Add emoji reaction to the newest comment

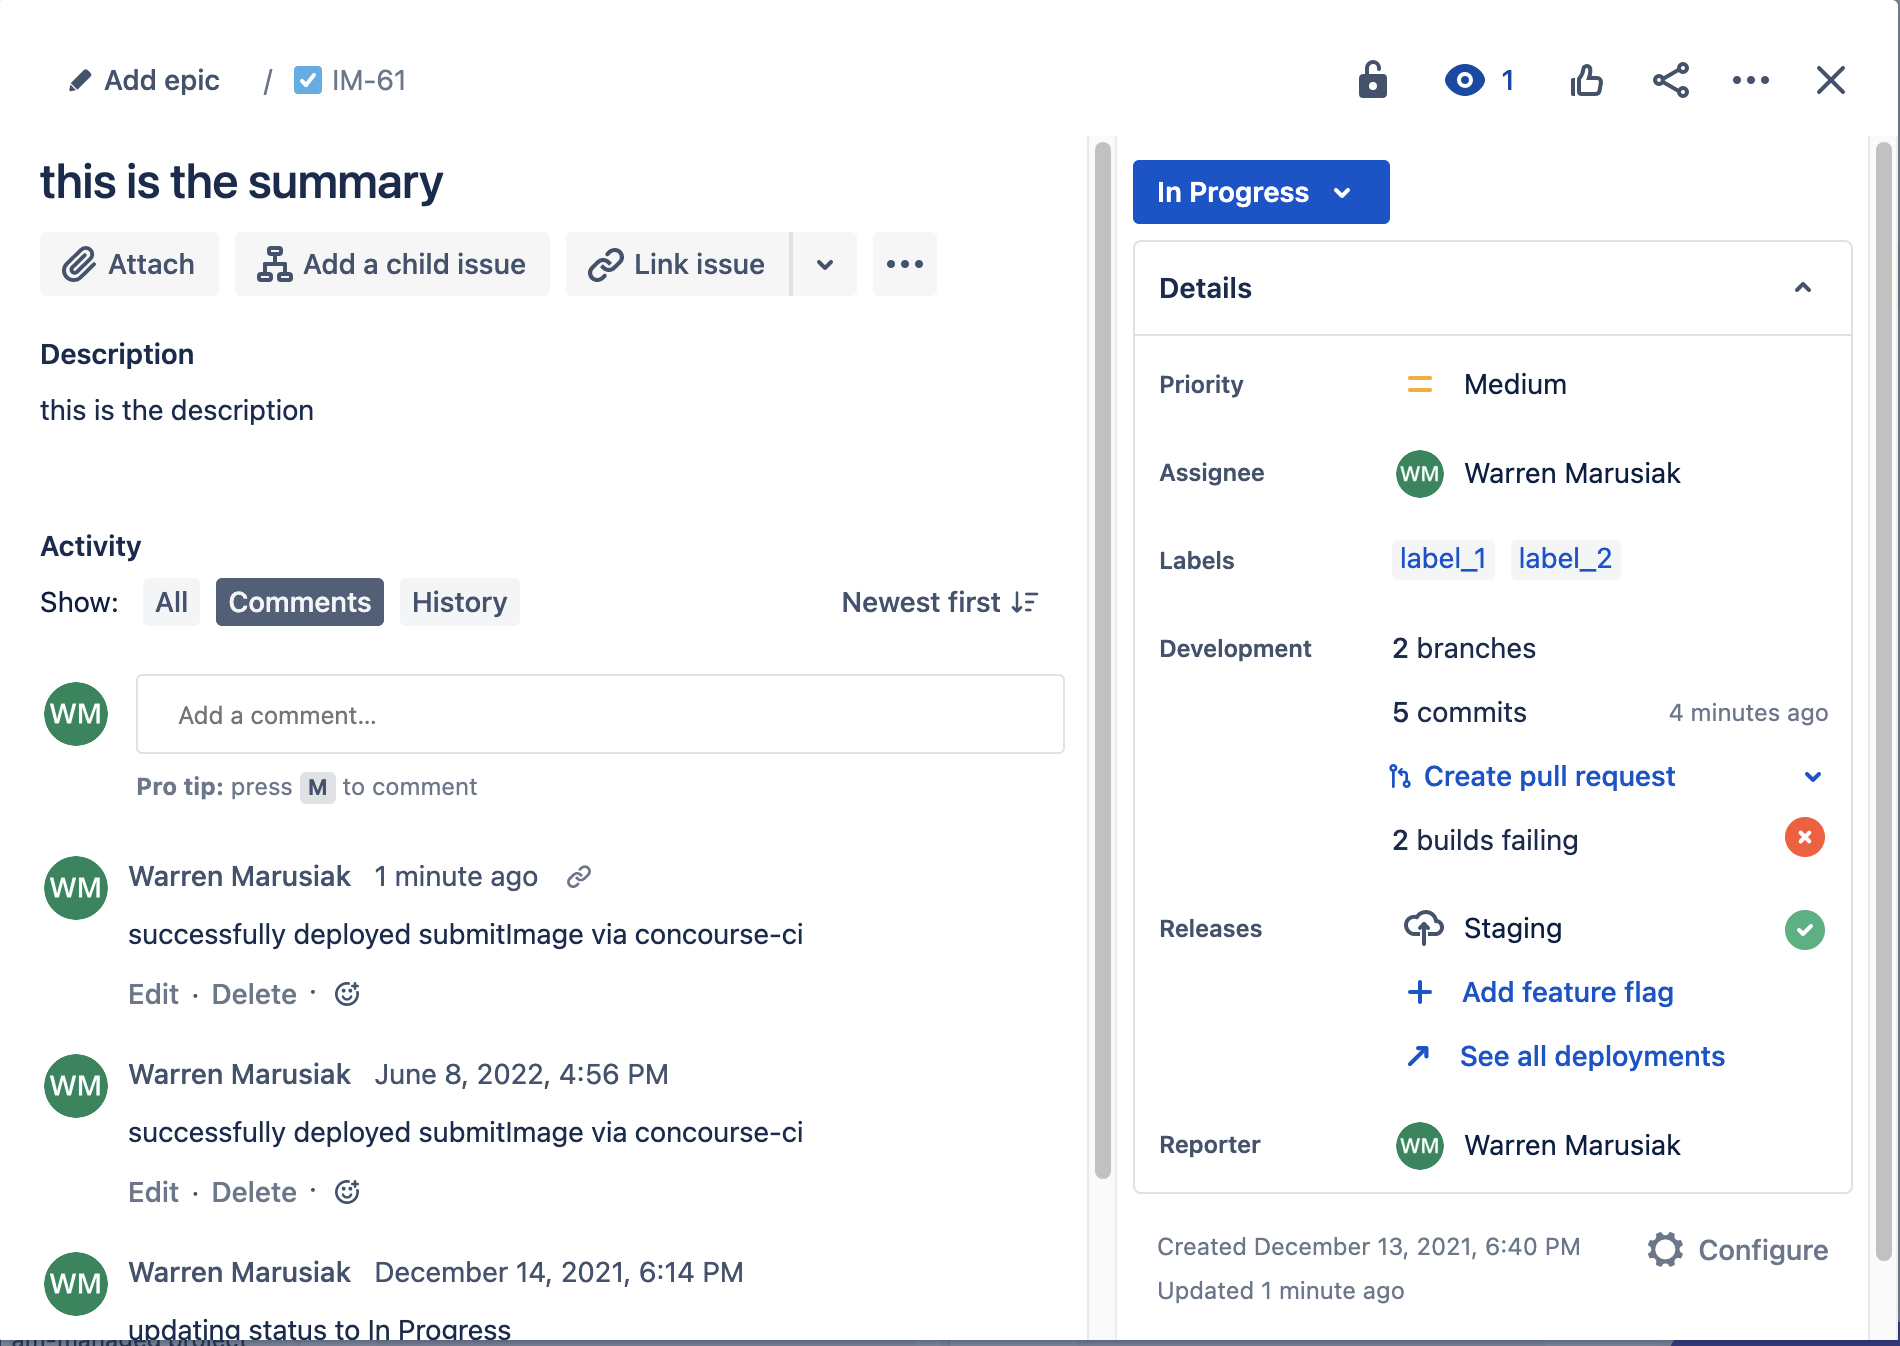pos(346,993)
